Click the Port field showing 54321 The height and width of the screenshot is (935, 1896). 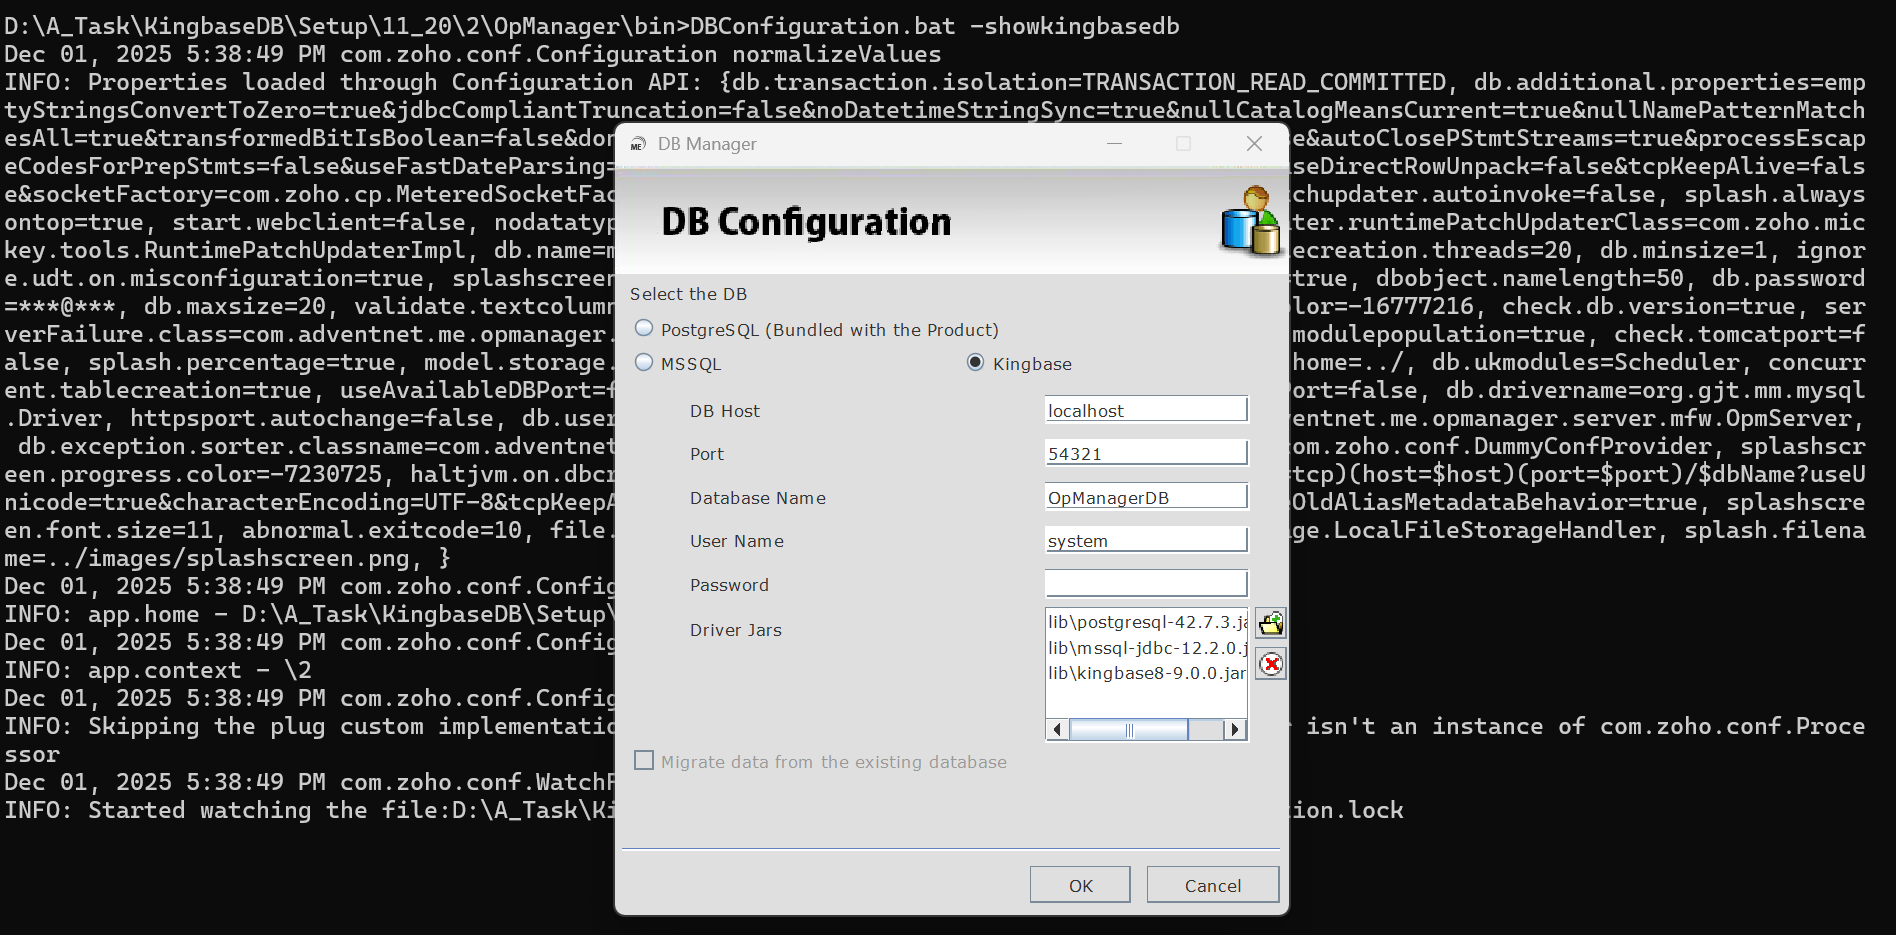point(1146,452)
